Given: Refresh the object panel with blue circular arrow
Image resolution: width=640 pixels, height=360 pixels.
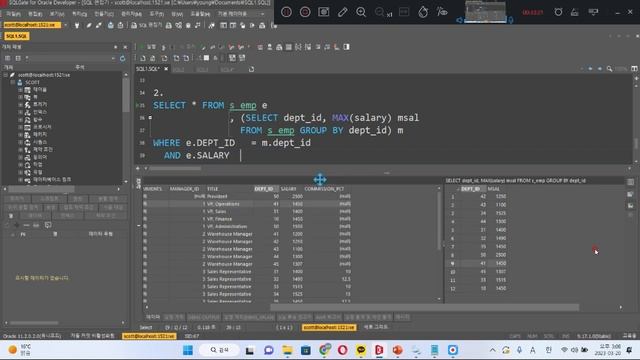Looking at the screenshot, I should (122, 58).
